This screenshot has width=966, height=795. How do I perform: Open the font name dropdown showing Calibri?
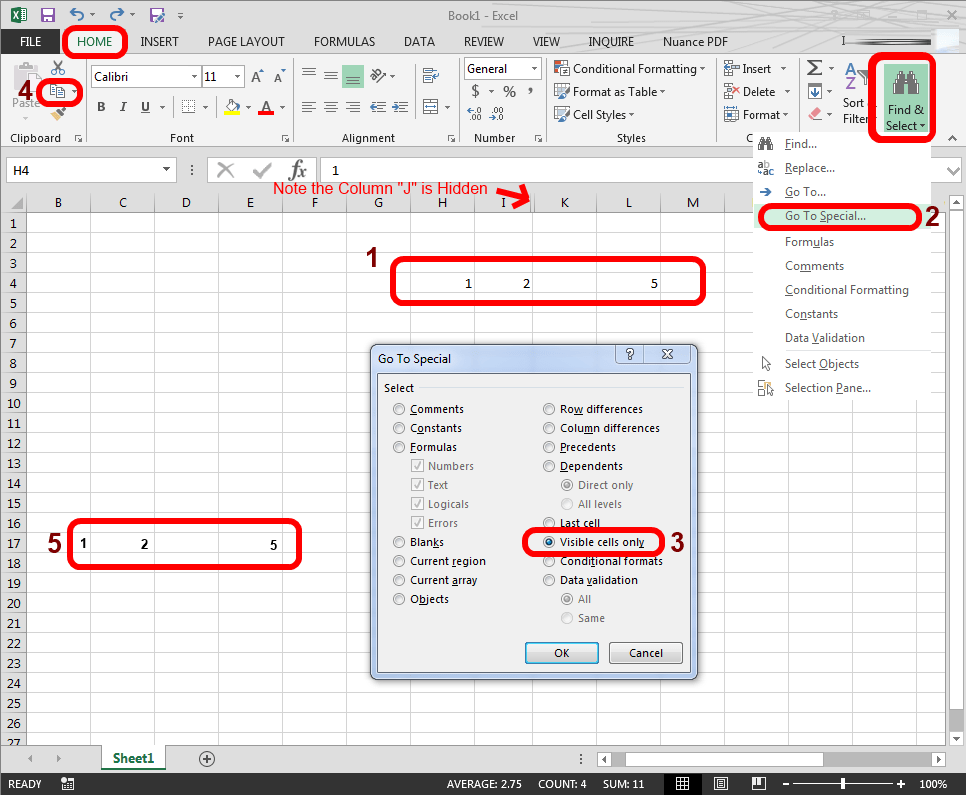tap(193, 76)
